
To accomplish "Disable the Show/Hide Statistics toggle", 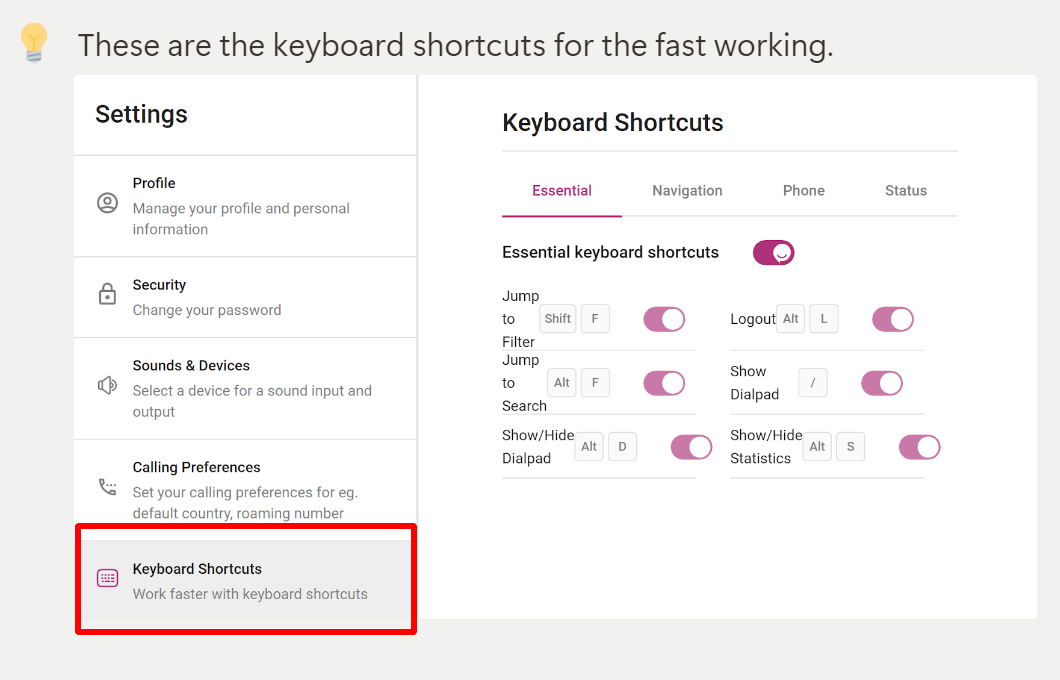I will [919, 447].
